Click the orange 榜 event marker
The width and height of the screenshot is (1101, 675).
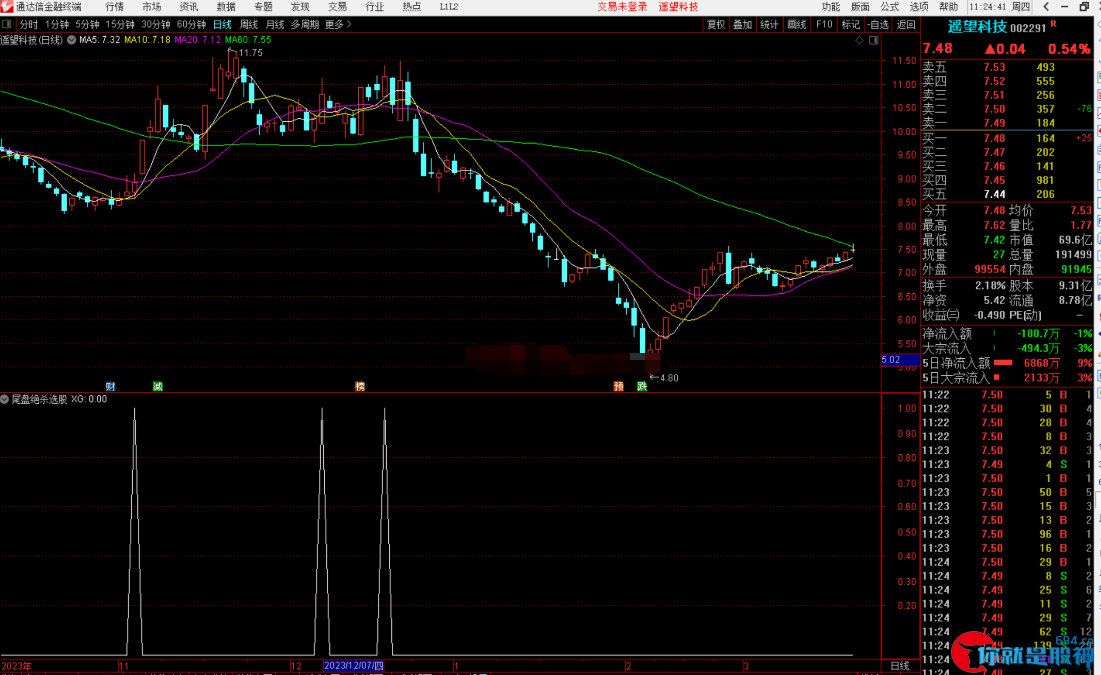click(360, 386)
